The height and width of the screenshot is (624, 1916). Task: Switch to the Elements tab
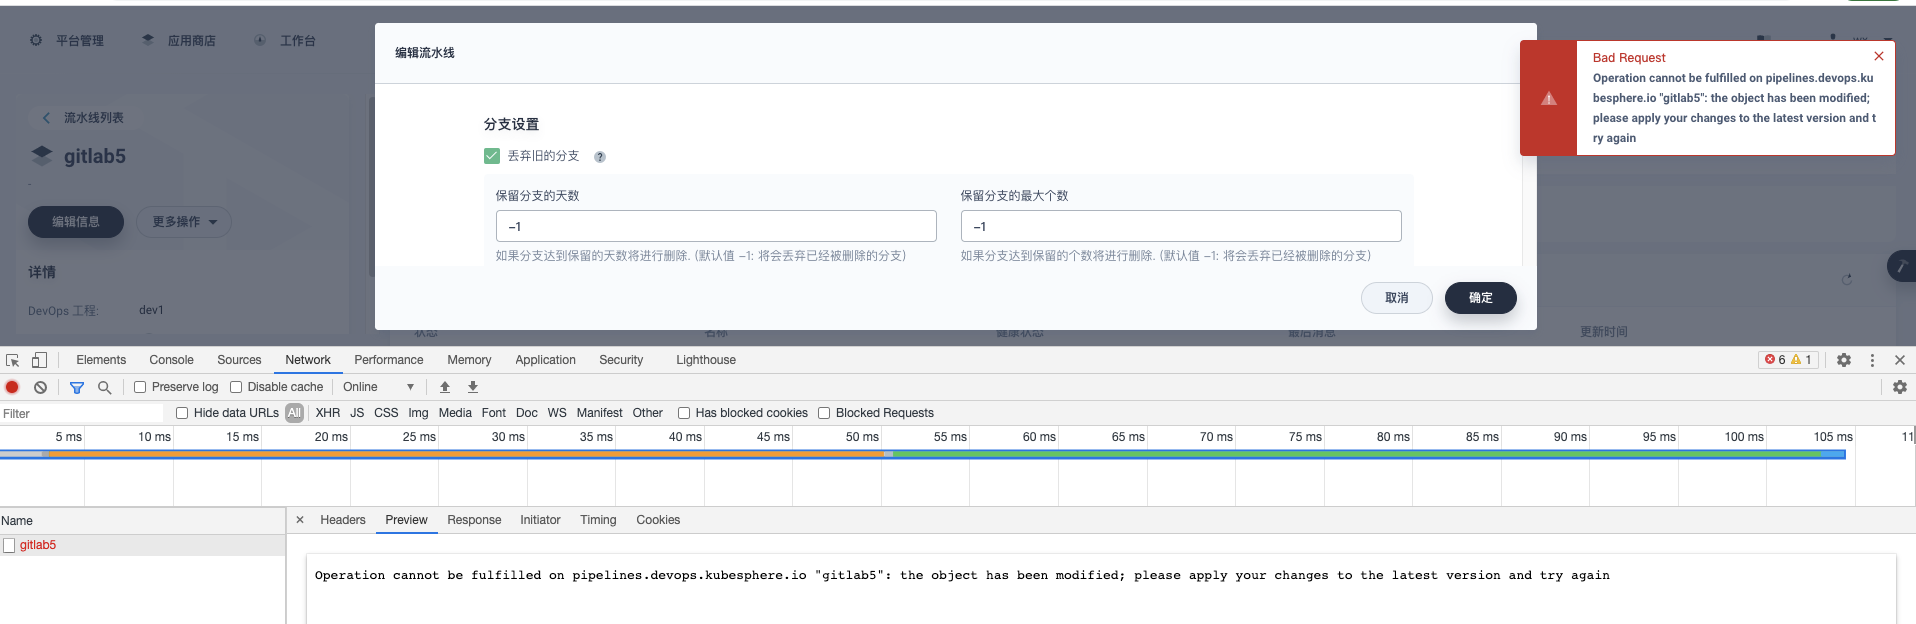click(x=101, y=360)
